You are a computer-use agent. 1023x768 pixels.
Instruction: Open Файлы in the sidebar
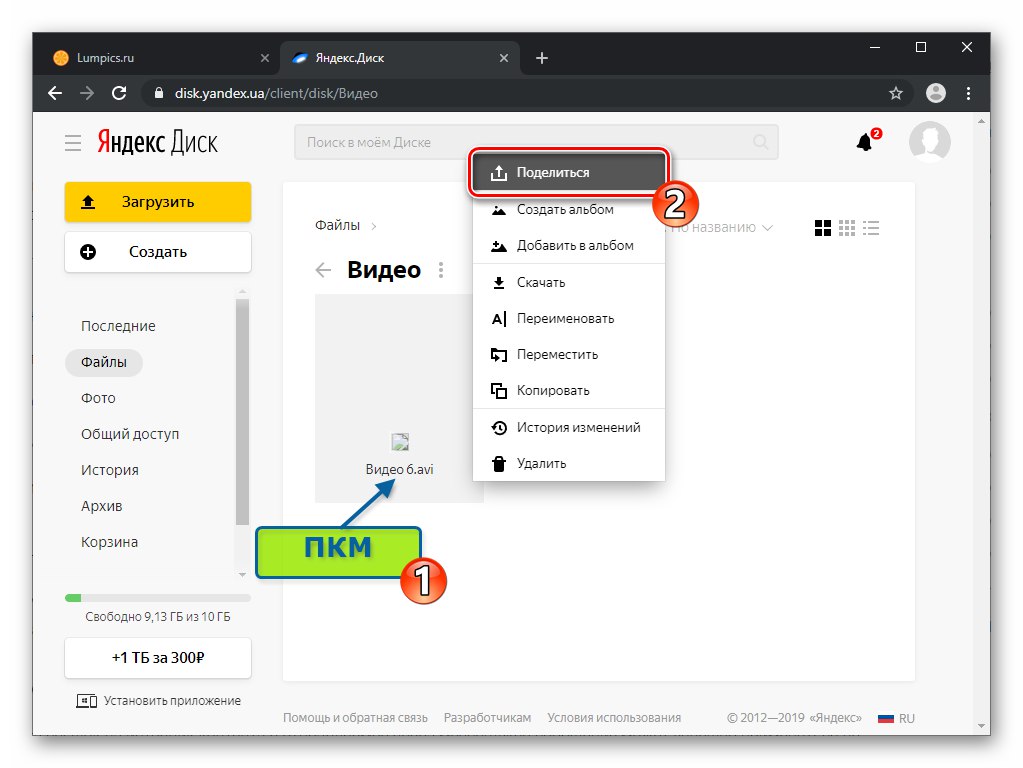(x=104, y=362)
